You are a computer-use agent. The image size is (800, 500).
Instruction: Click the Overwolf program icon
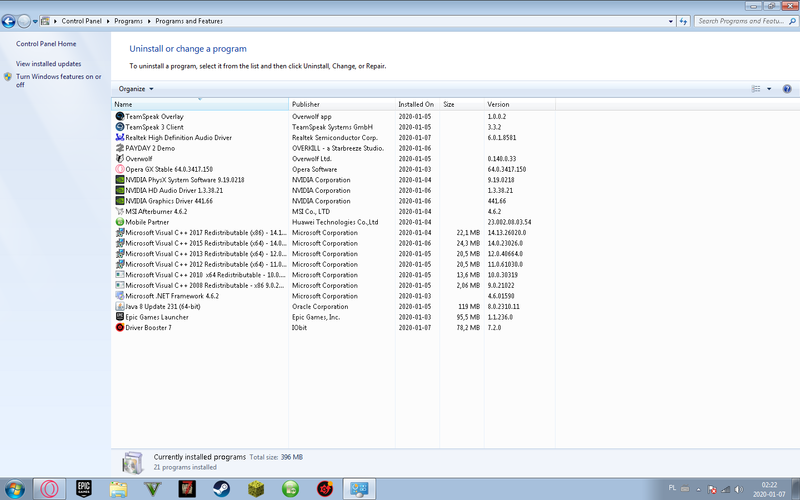(120, 159)
